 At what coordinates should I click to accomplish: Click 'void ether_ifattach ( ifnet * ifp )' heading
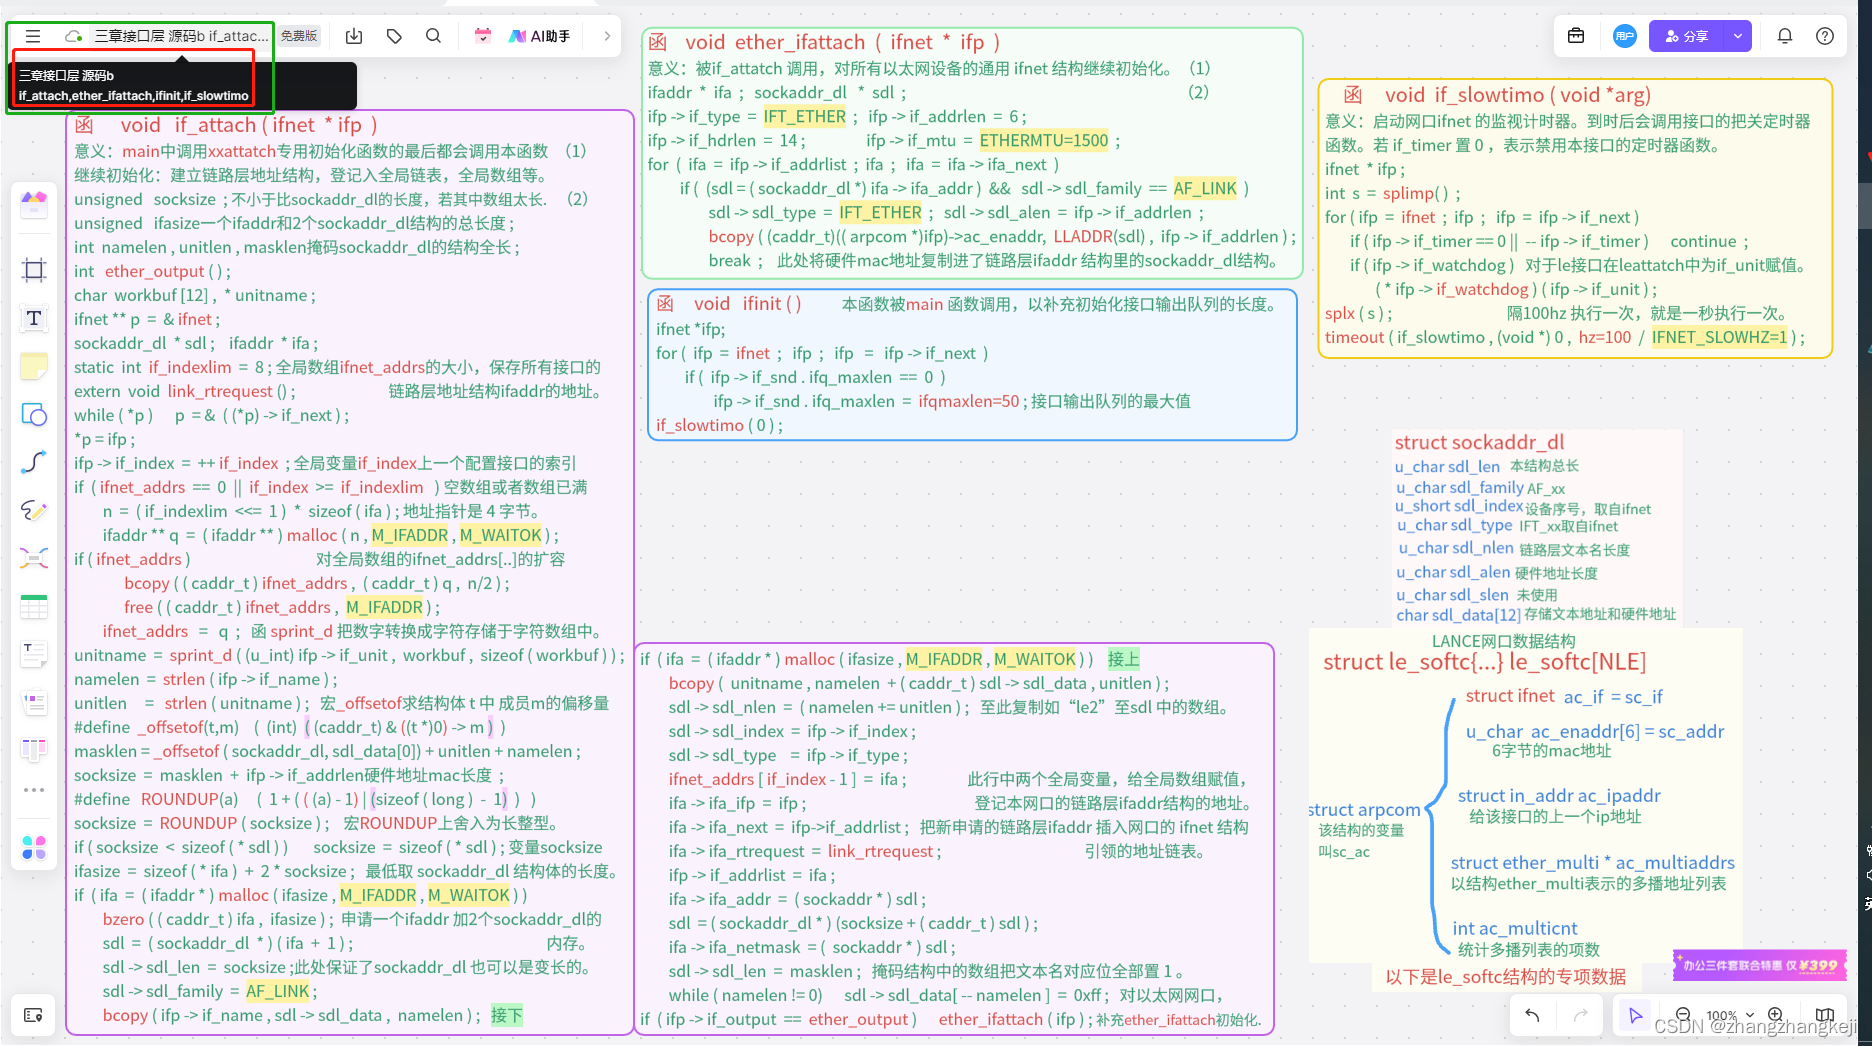coord(842,42)
